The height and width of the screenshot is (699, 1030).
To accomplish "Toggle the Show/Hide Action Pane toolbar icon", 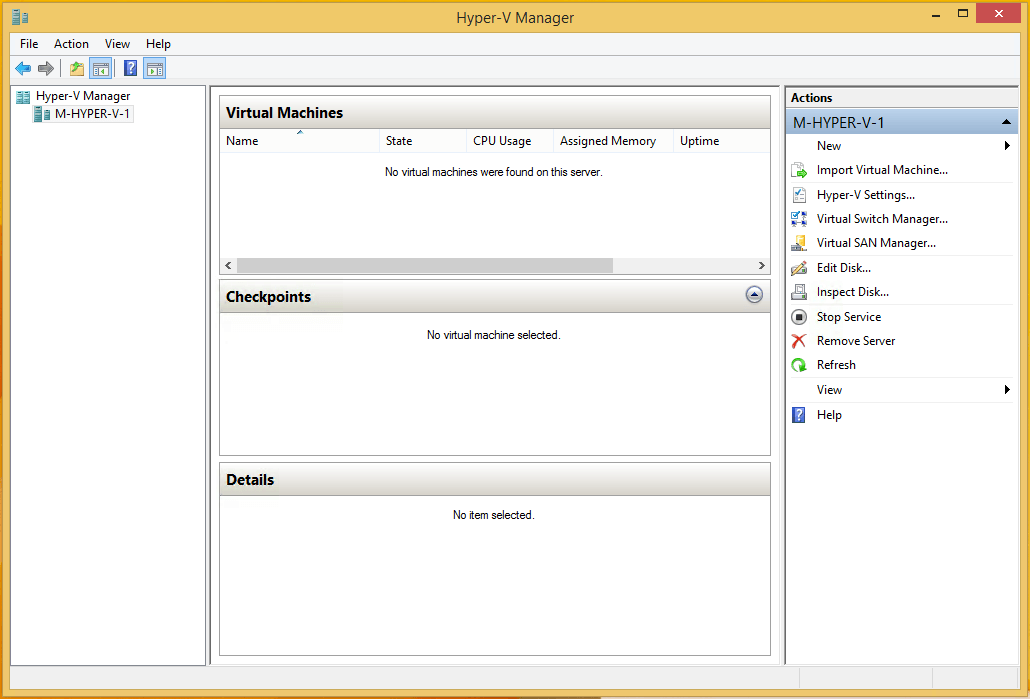I will [x=155, y=68].
